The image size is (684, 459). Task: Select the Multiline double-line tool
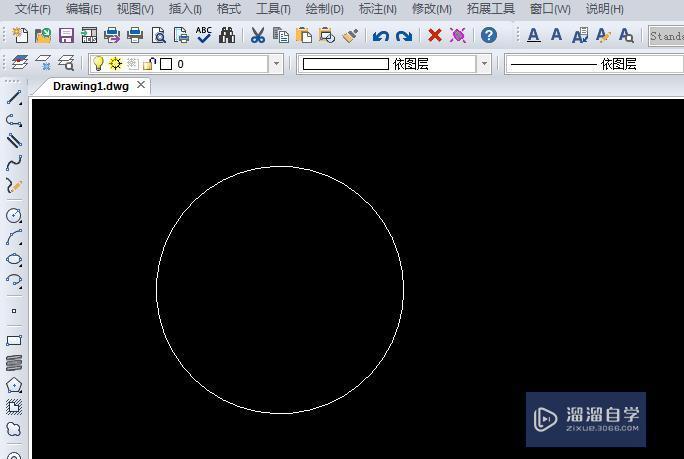click(x=14, y=140)
